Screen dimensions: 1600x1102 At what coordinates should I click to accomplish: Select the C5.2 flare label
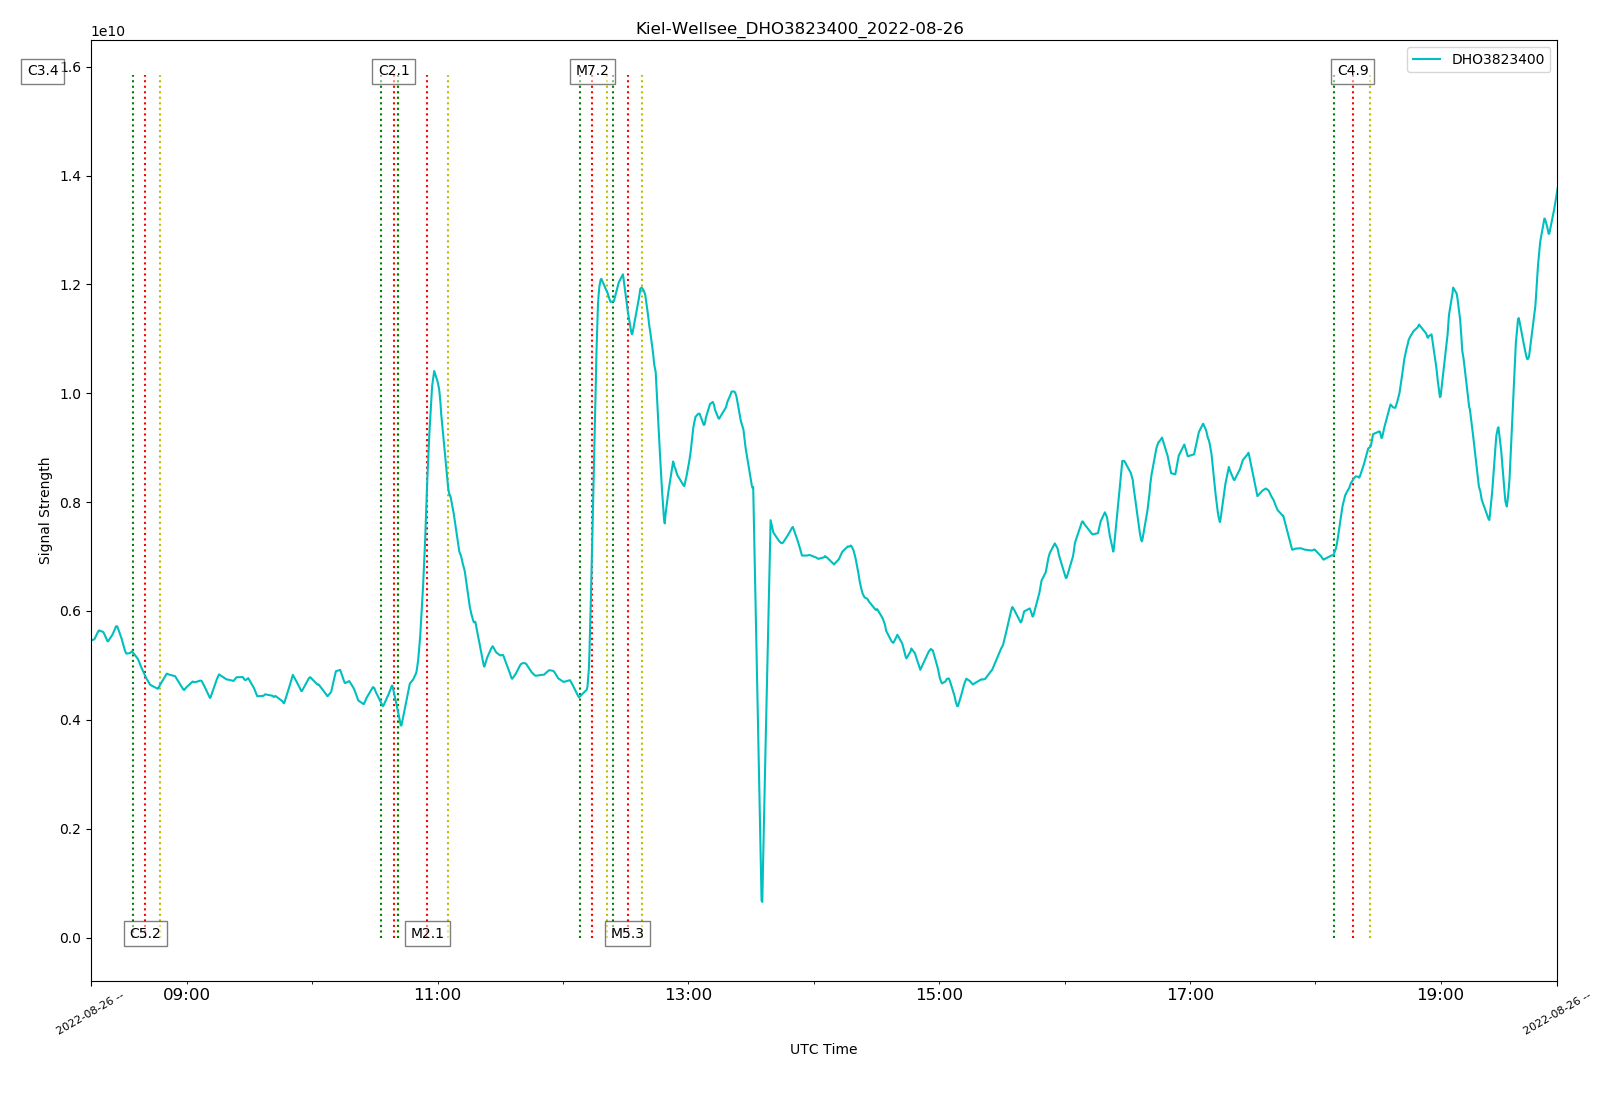tap(145, 934)
